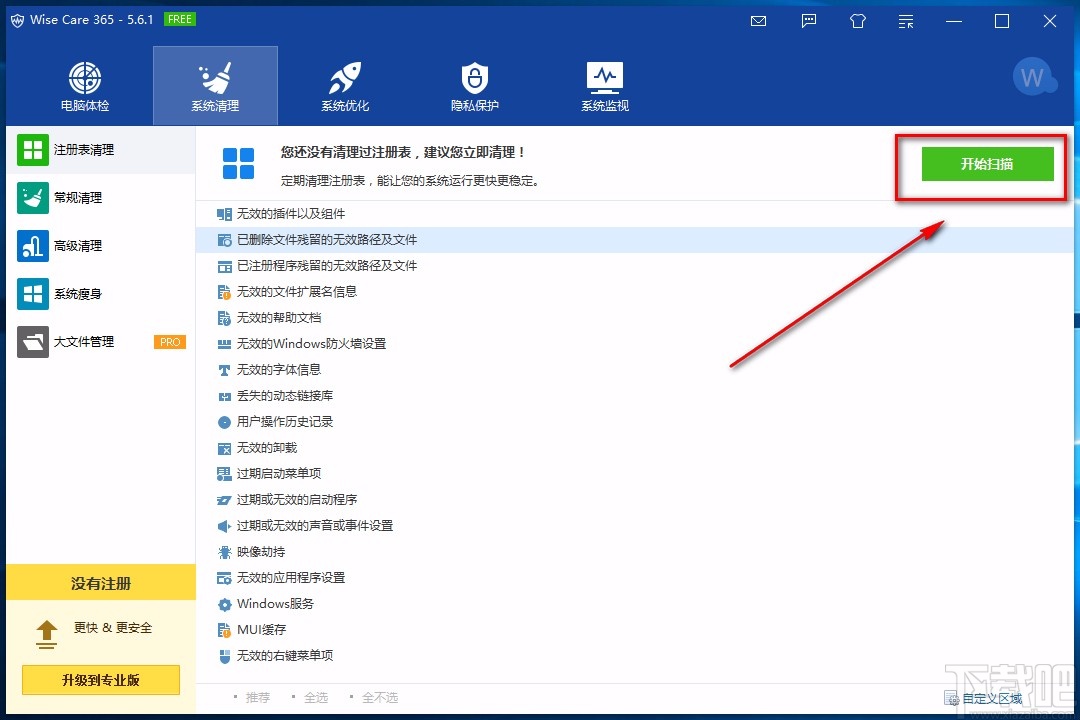Select the 无效的插件以及组件 text
The image size is (1080, 720).
(291, 214)
